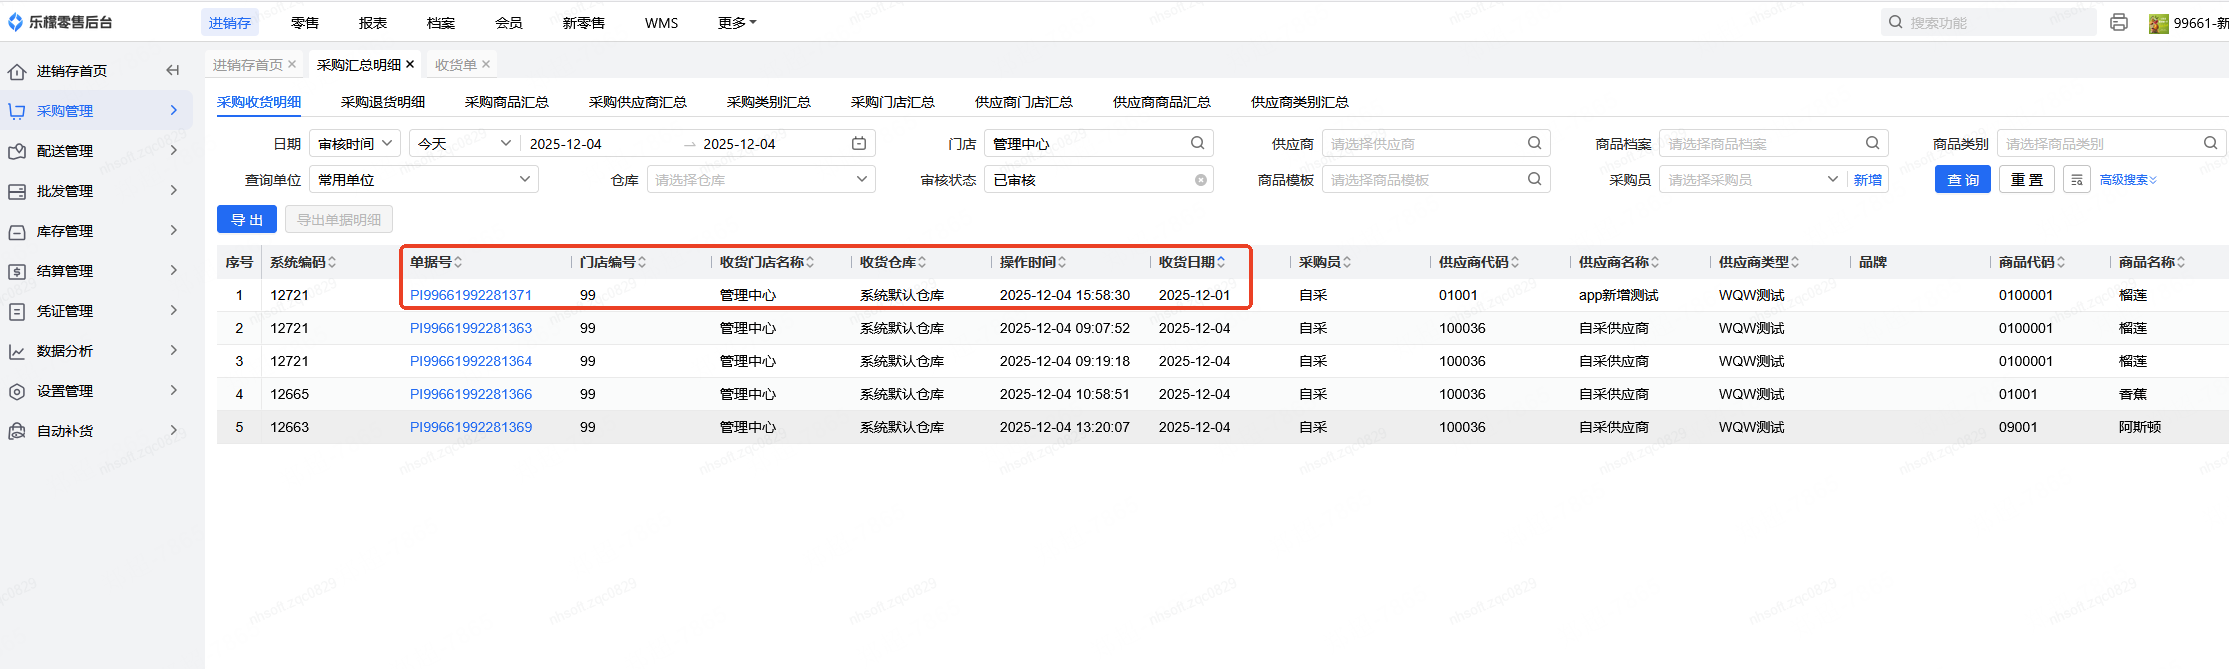
Task: Click the 乐檬零售后台 logo
Action: click(x=60, y=22)
